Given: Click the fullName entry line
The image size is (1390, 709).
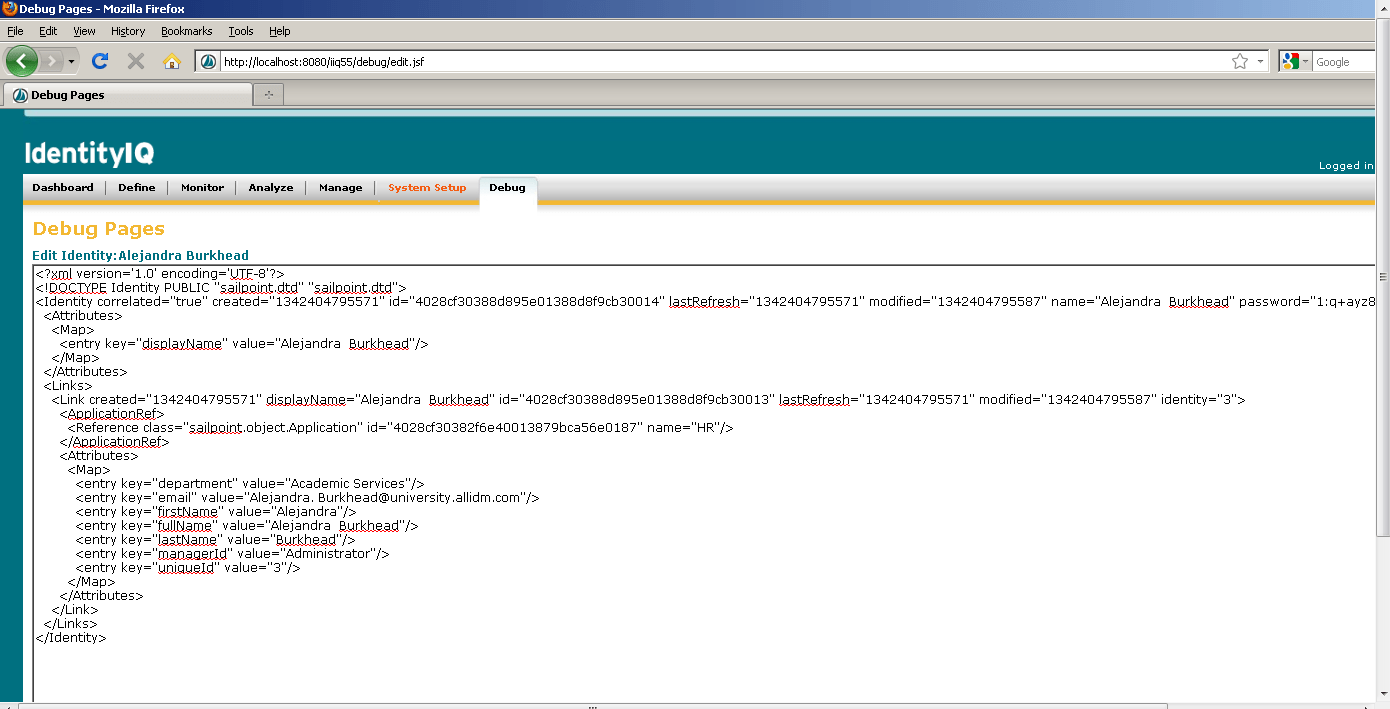Looking at the screenshot, I should (x=247, y=525).
